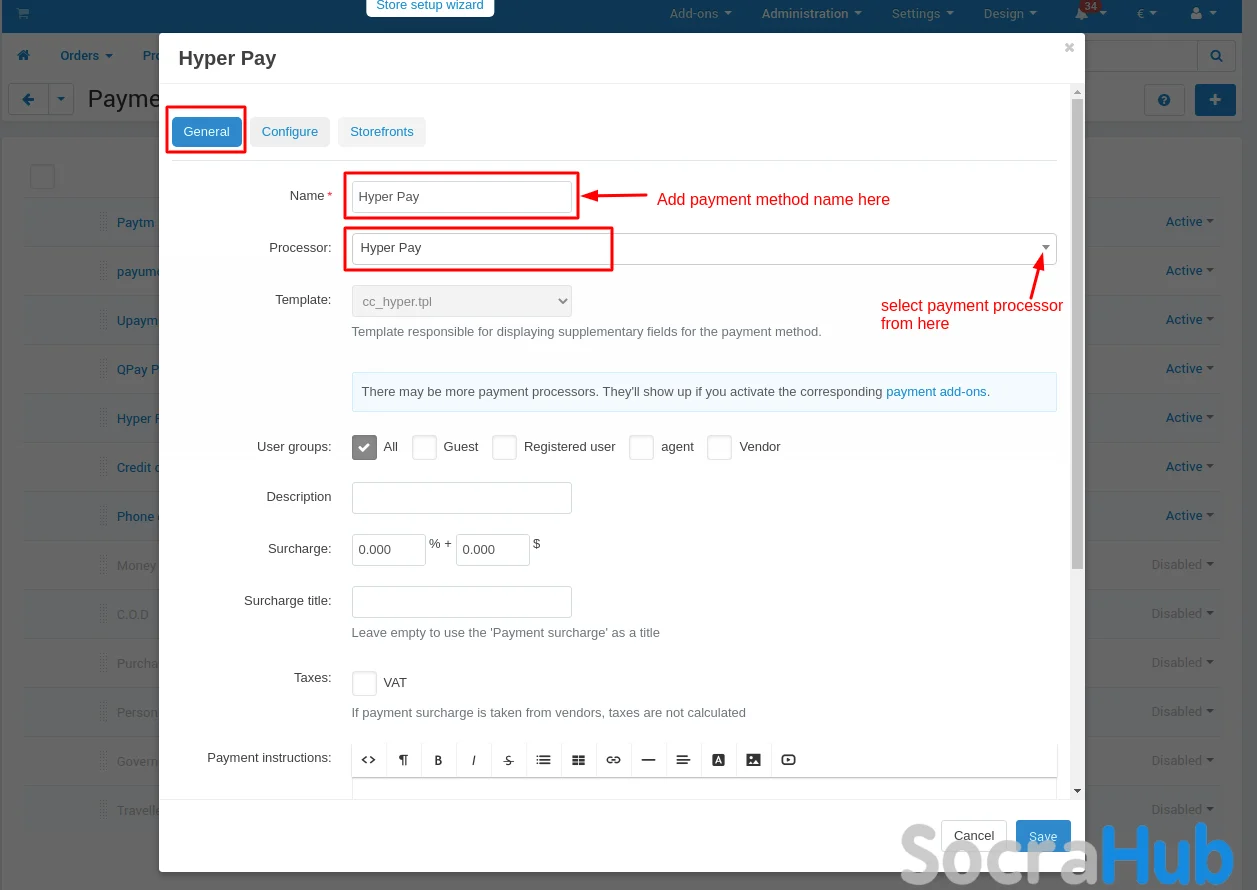Viewport: 1257px width, 890px height.
Task: Open the Processor dropdown arrow
Action: pyautogui.click(x=1046, y=248)
